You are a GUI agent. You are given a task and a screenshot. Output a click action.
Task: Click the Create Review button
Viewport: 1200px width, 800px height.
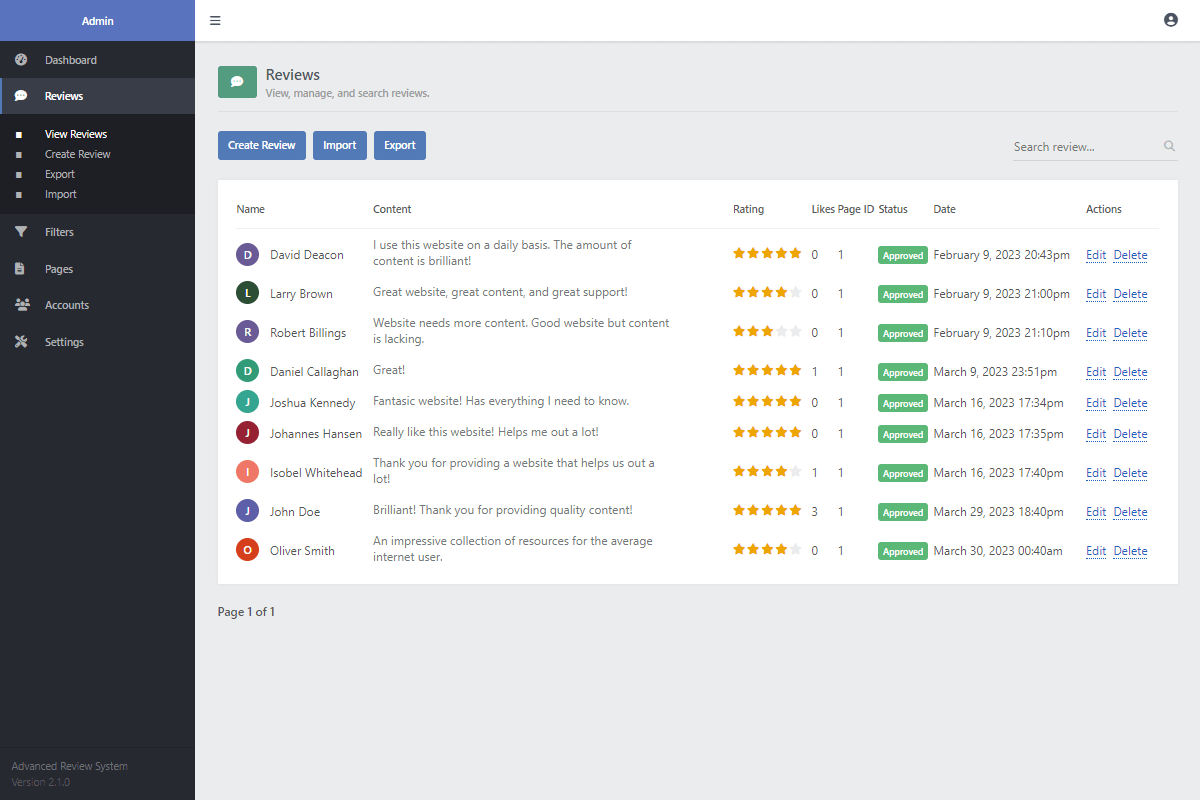point(262,145)
